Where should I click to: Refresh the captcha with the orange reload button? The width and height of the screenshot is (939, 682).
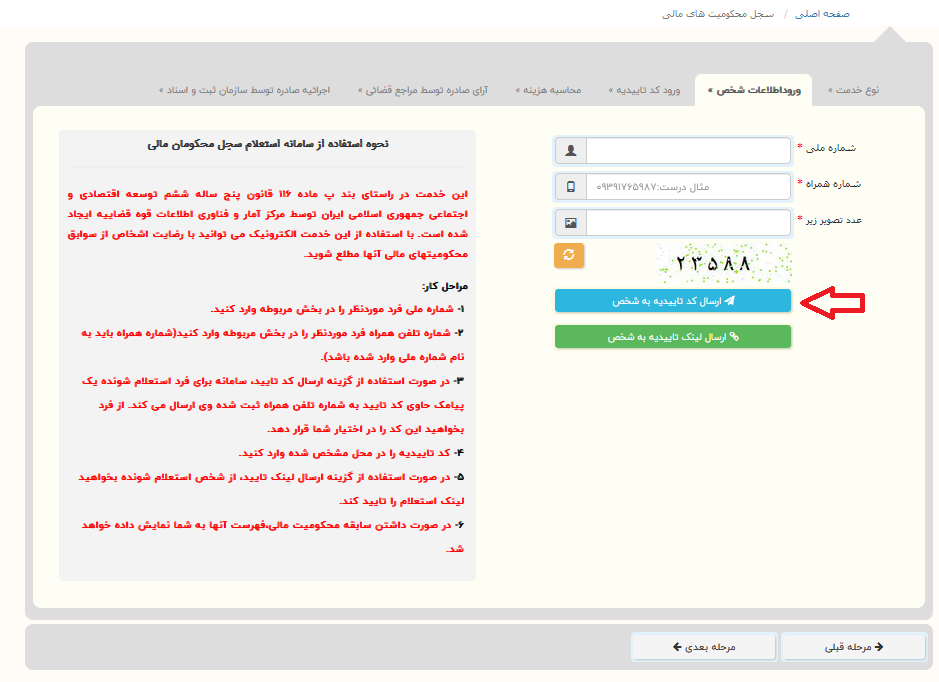tap(569, 255)
